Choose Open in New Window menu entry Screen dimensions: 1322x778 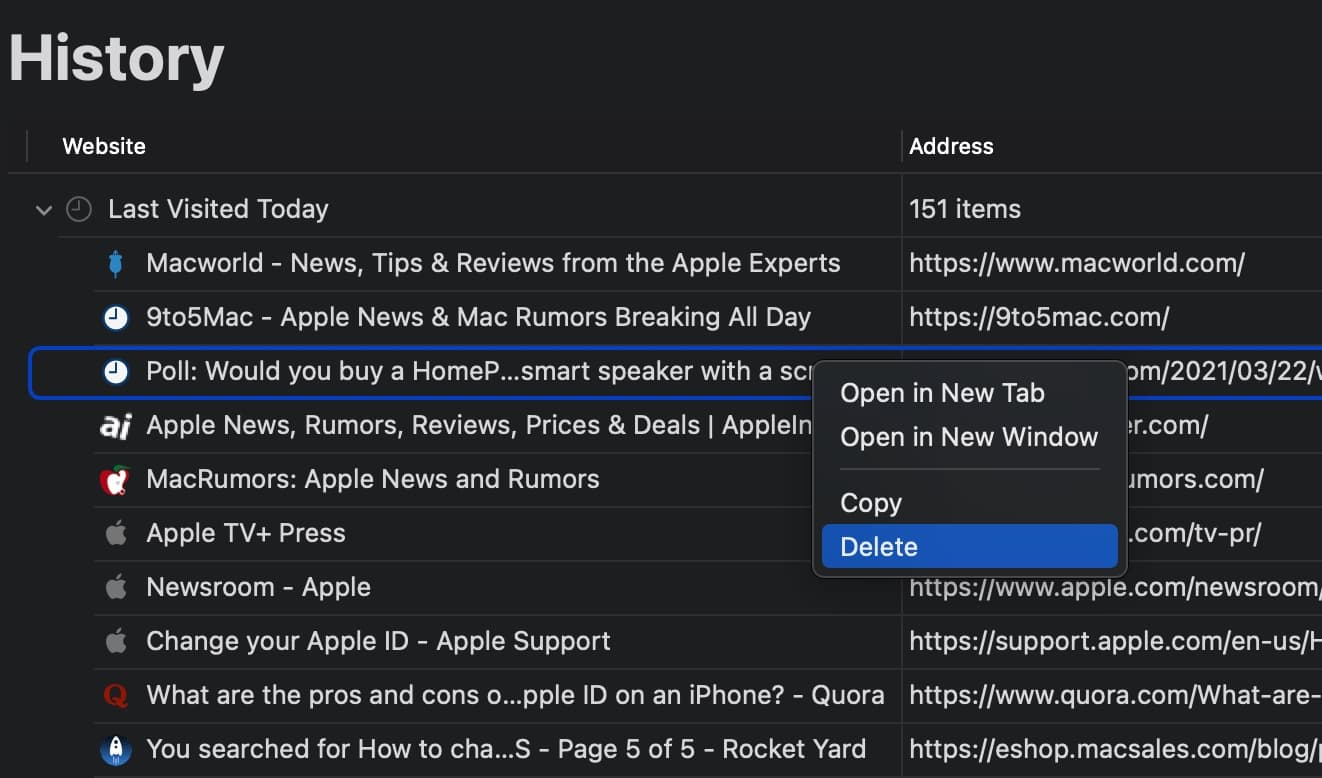(x=968, y=437)
